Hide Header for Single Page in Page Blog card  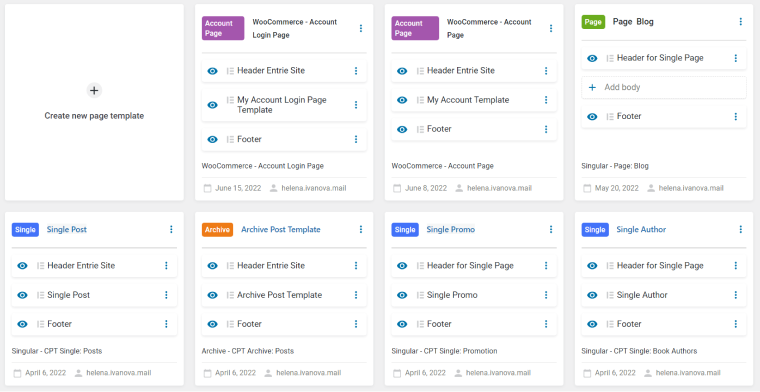[x=592, y=58]
